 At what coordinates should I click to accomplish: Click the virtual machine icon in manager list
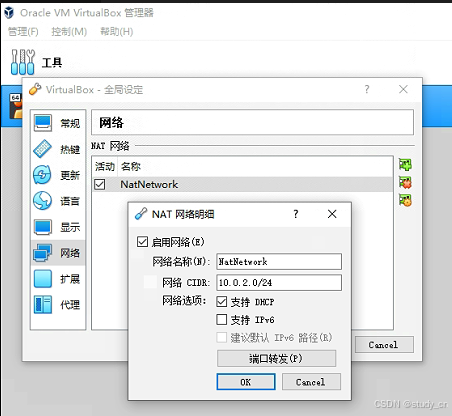pos(15,106)
